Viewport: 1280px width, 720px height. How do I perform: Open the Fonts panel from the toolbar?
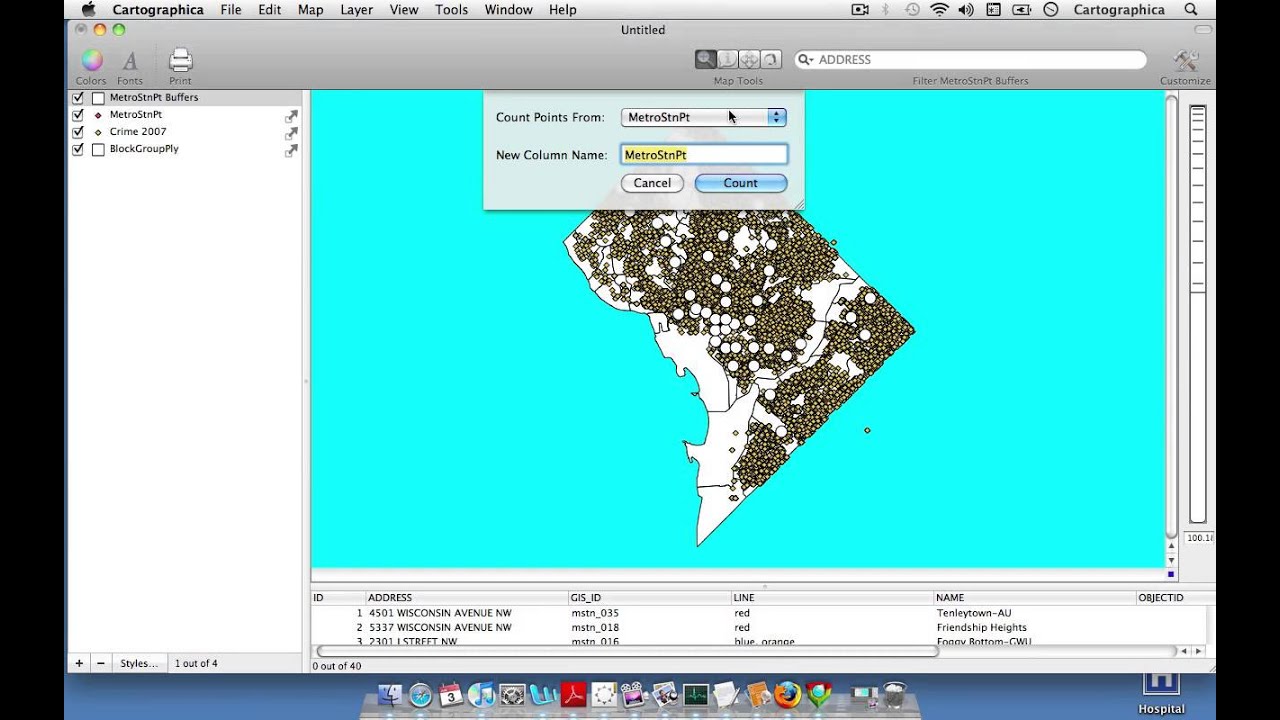[130, 61]
